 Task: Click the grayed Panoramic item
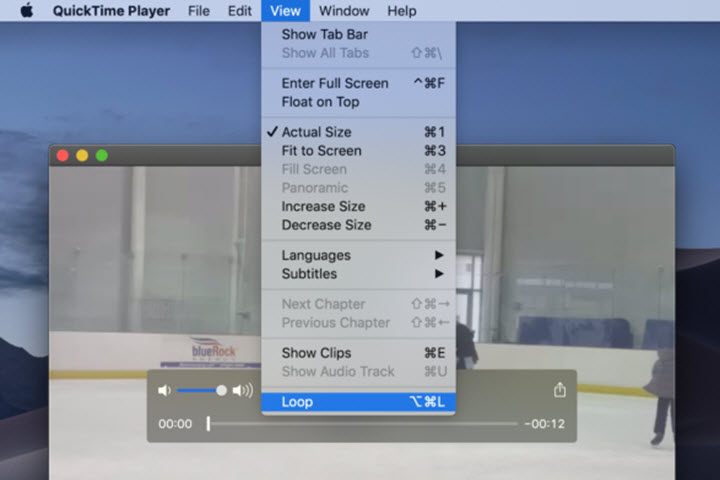click(359, 188)
